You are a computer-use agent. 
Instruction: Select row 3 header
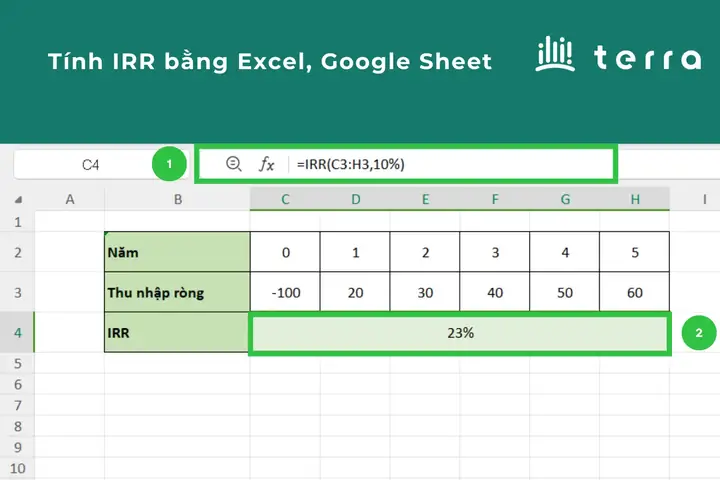coord(17,292)
